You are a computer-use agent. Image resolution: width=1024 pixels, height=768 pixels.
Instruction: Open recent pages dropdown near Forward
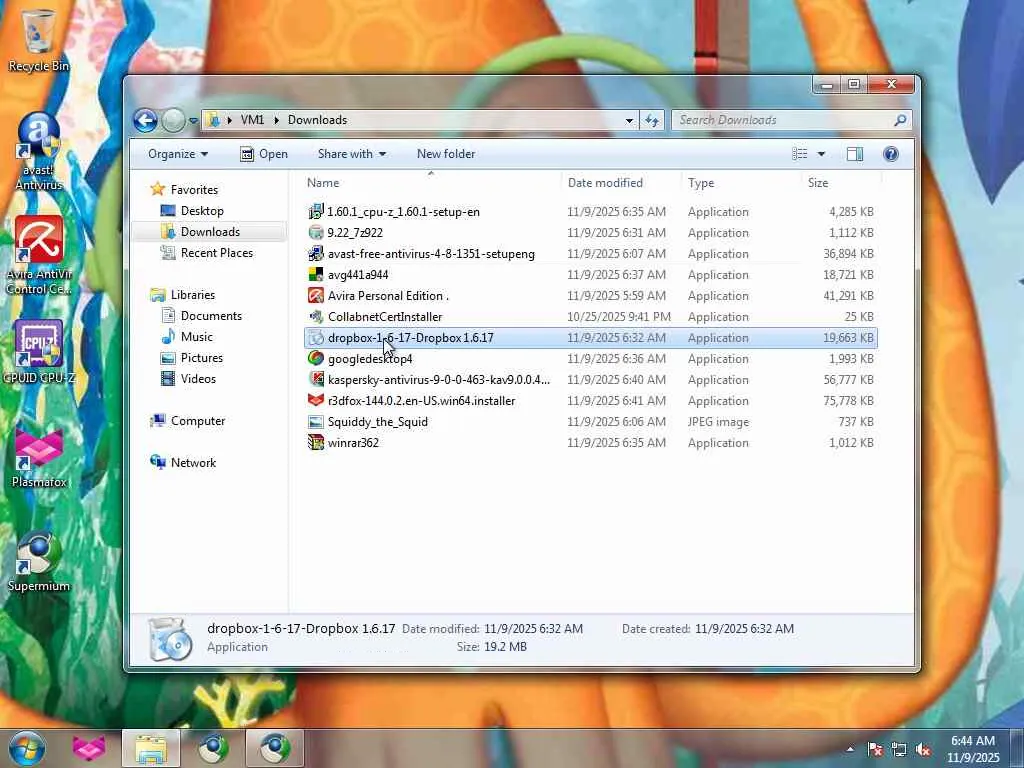pos(193,121)
